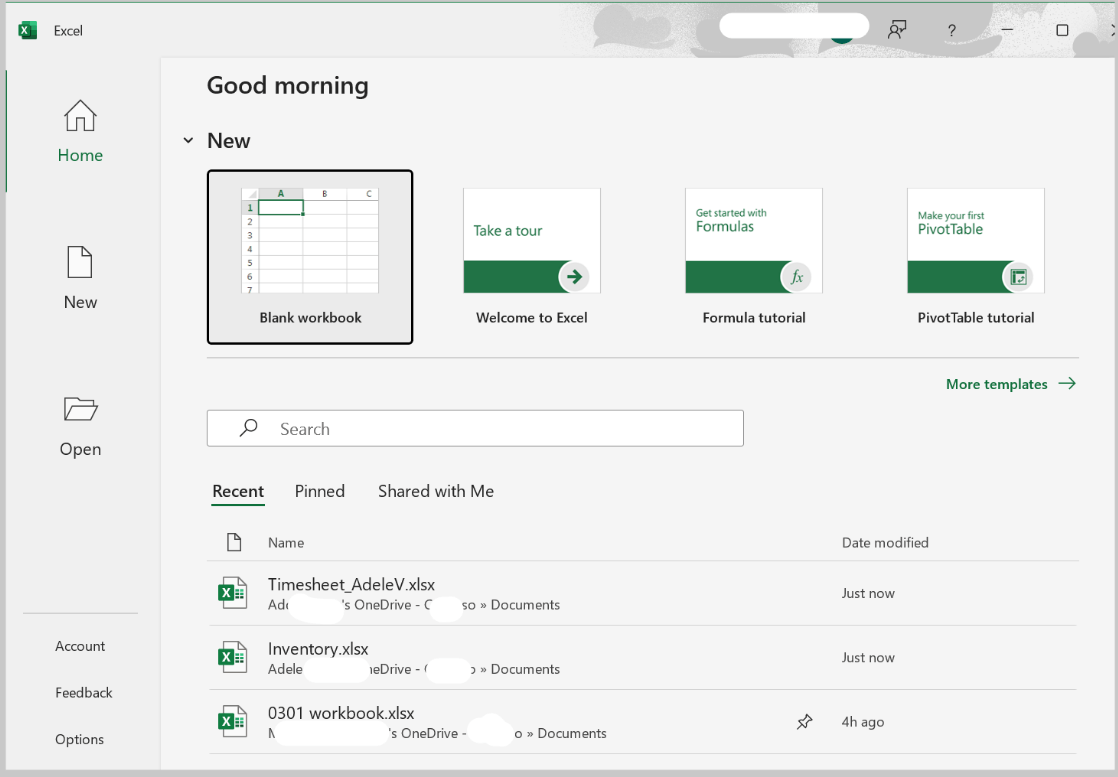Screen dimensions: 1118x777
Task: Open the Welcome to Excel tour template
Action: click(532, 257)
